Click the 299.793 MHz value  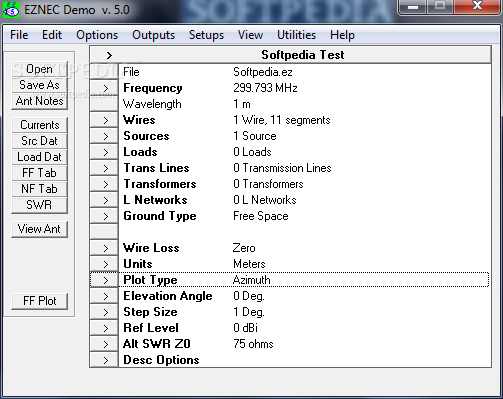coord(265,88)
